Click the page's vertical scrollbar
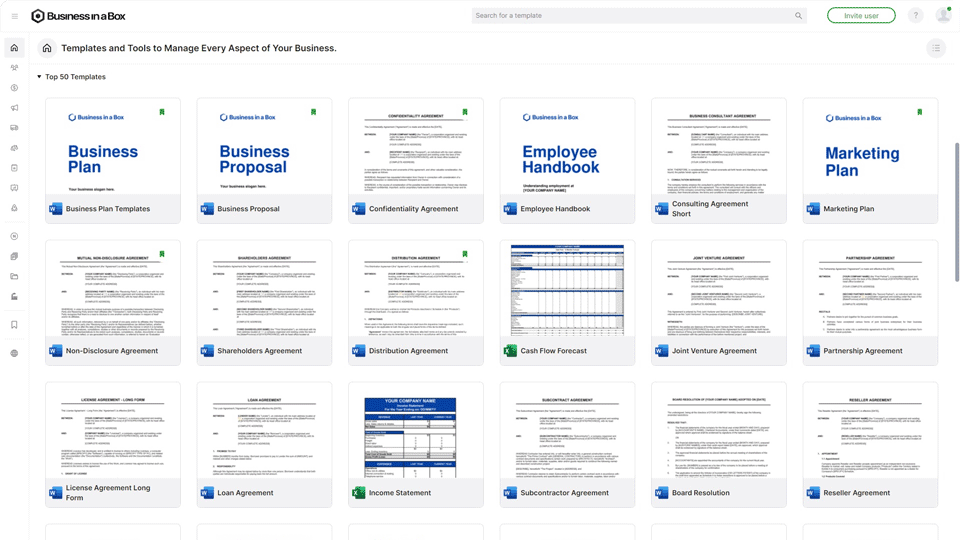Screen dimensions: 960x540 click(x=956, y=212)
